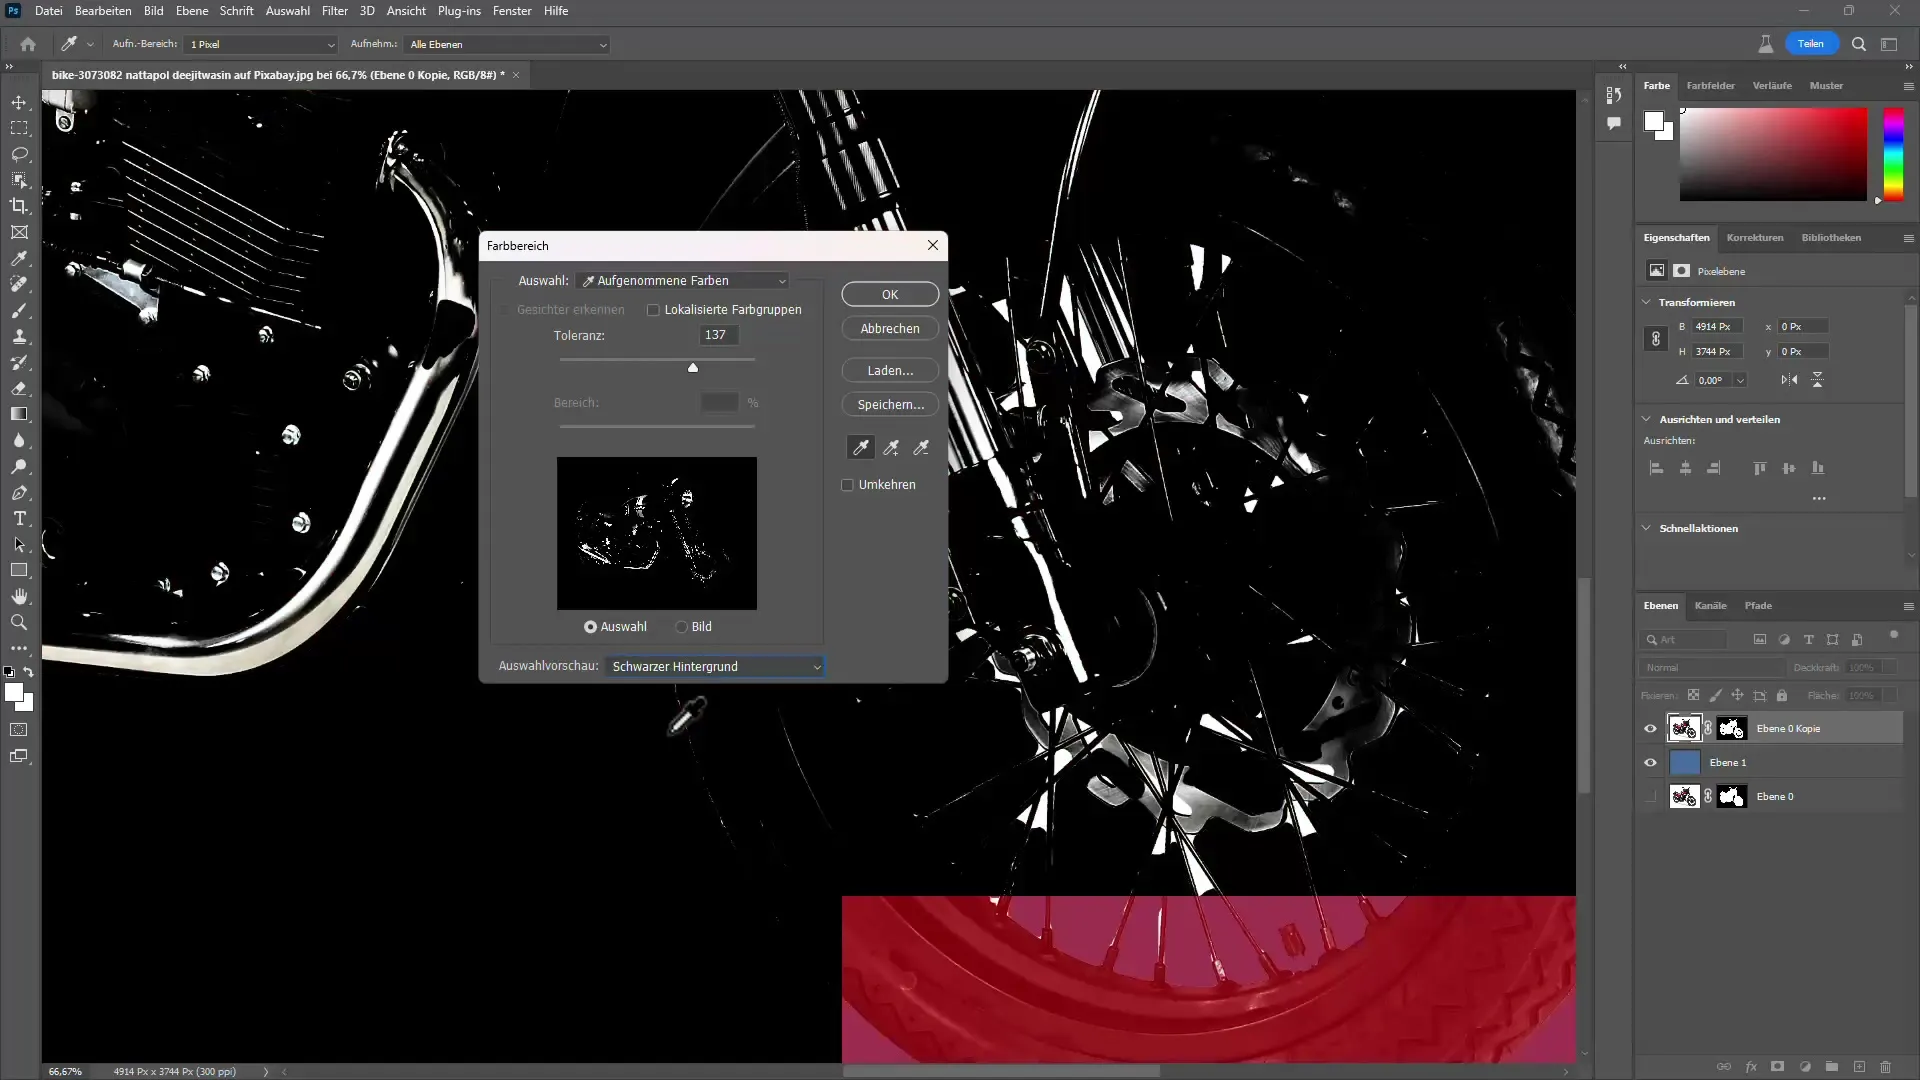
Task: Open the Auswahl menu in menu bar
Action: (x=287, y=11)
